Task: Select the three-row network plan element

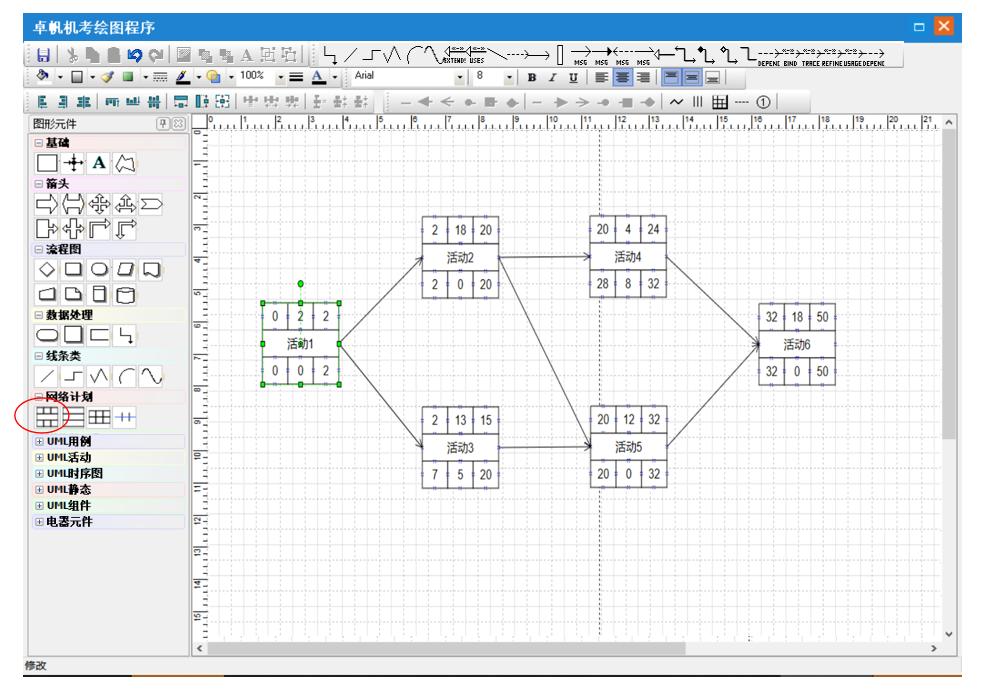Action: [x=73, y=417]
